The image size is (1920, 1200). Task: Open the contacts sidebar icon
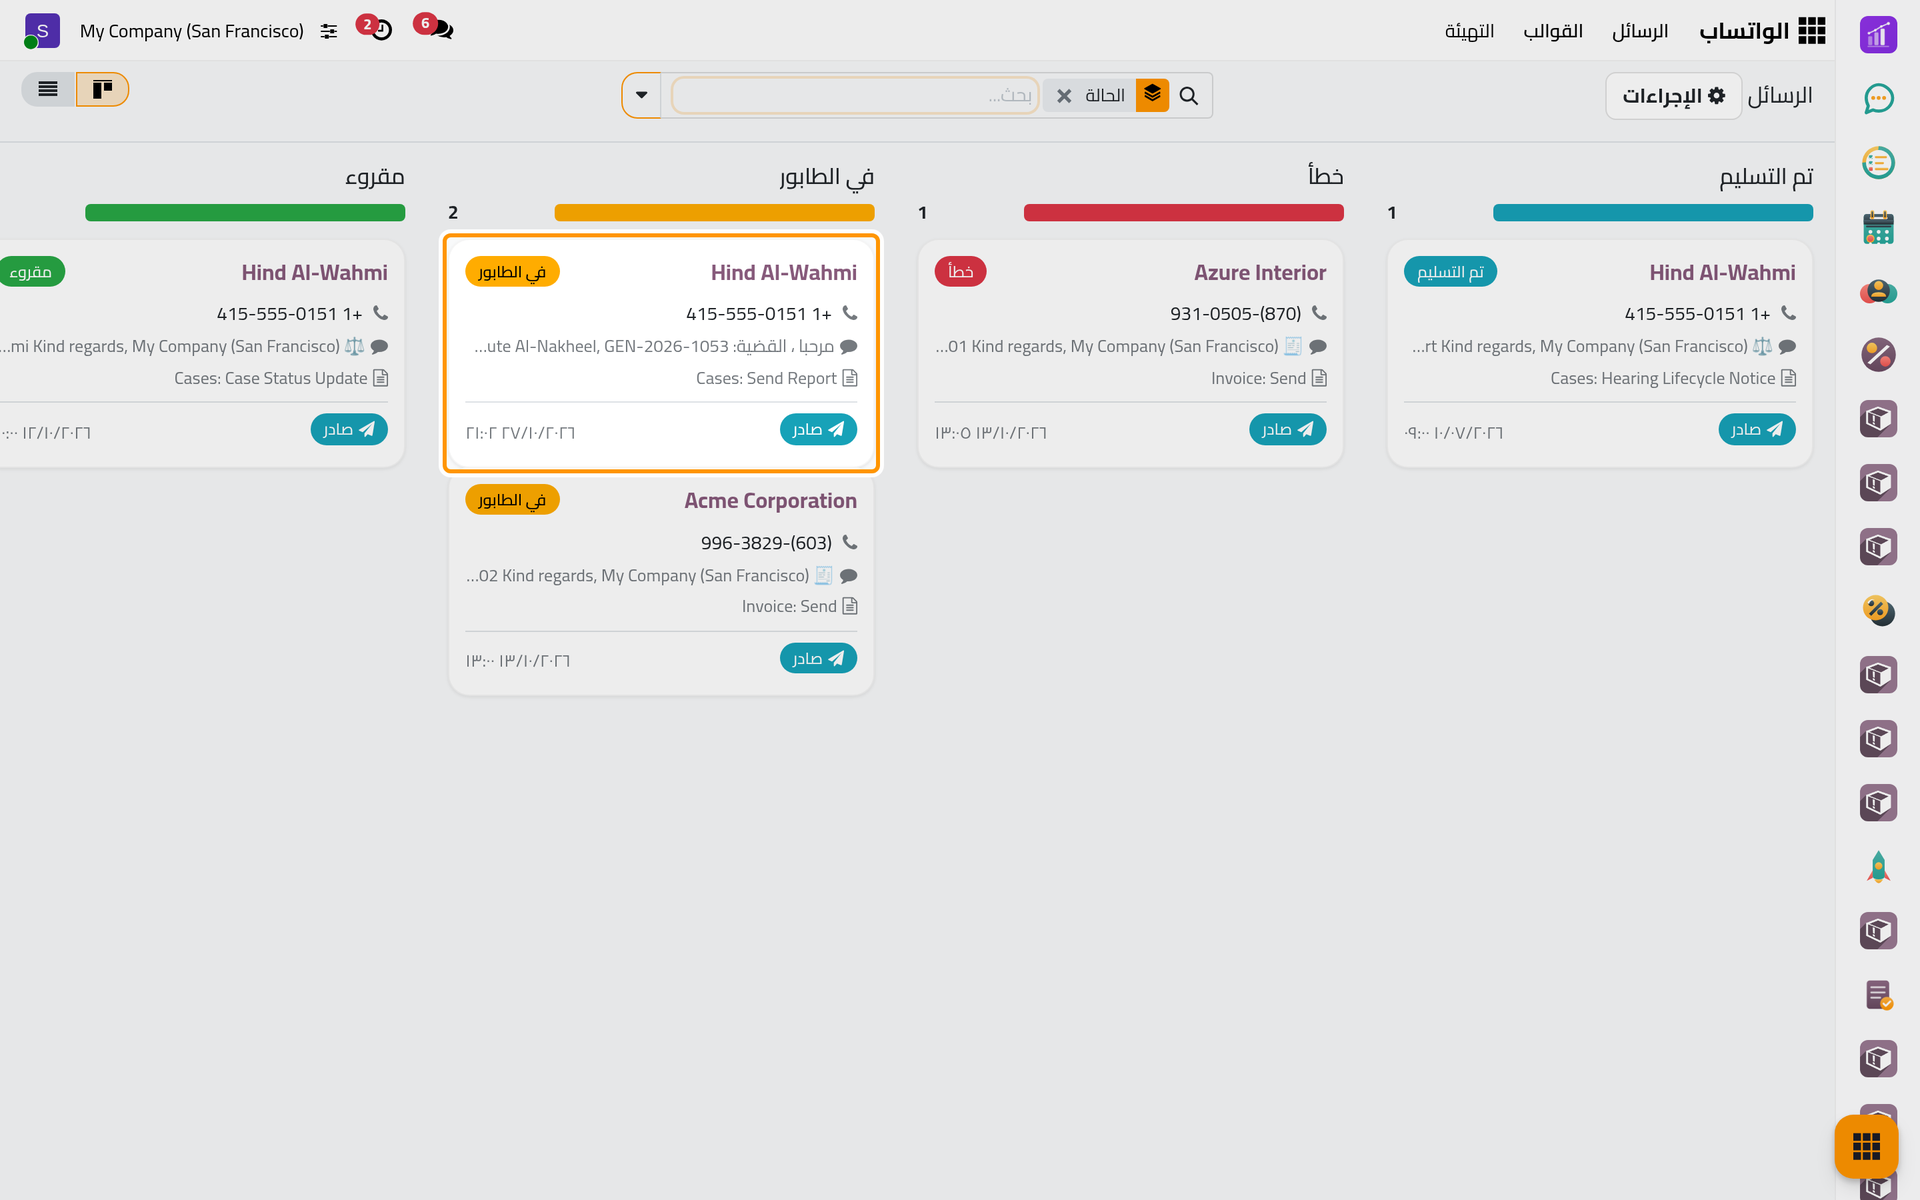coord(1878,291)
